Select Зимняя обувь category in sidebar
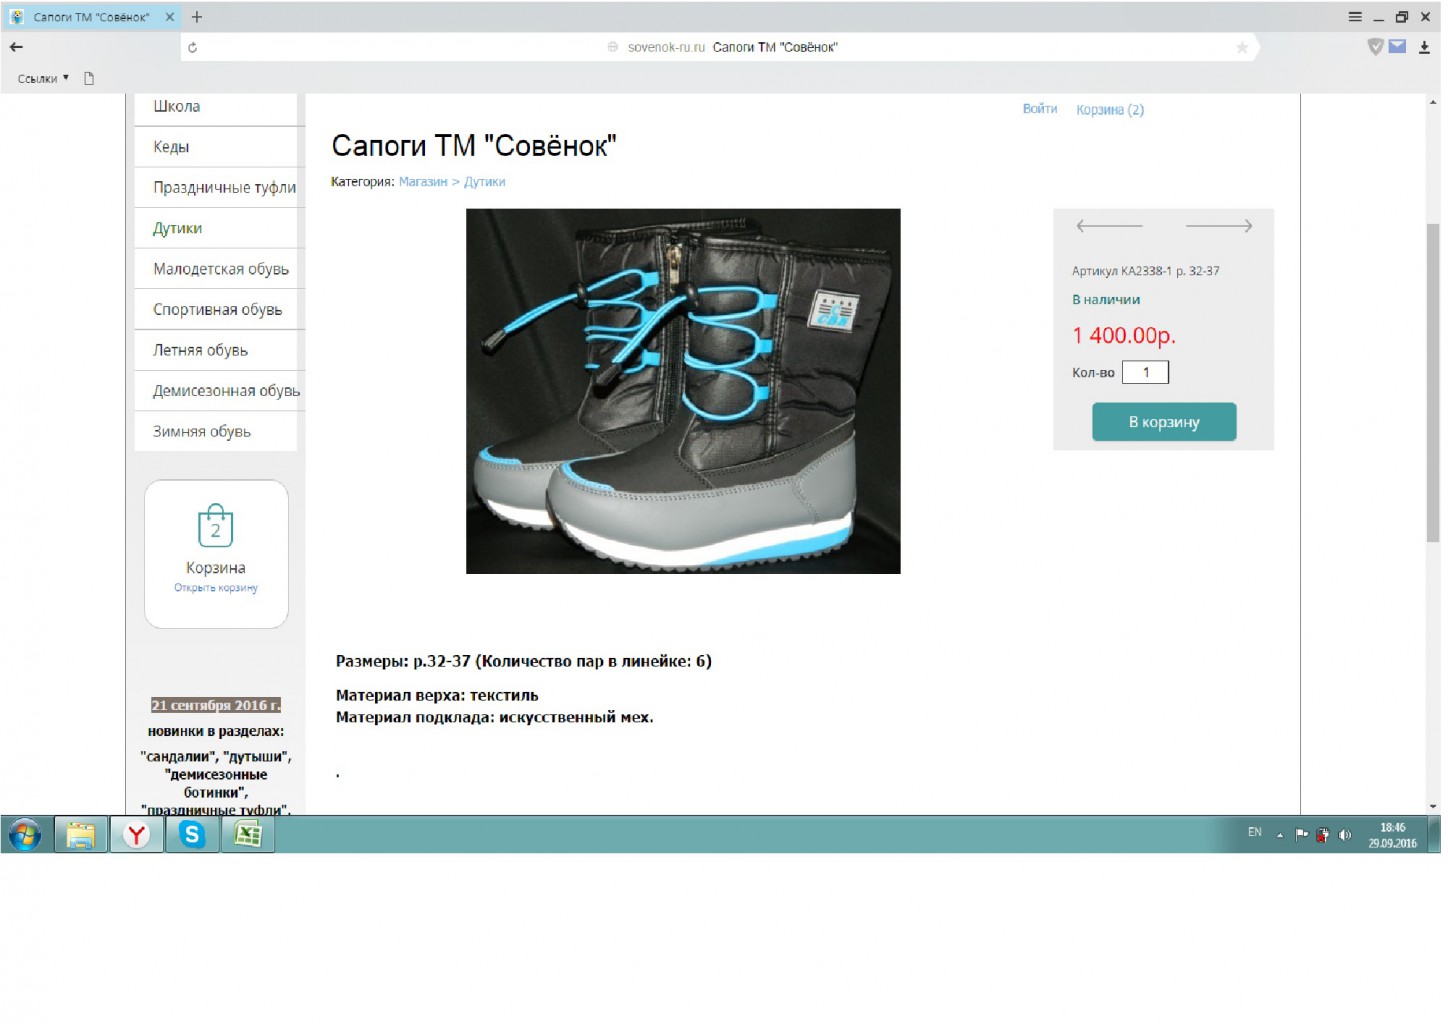 [202, 432]
